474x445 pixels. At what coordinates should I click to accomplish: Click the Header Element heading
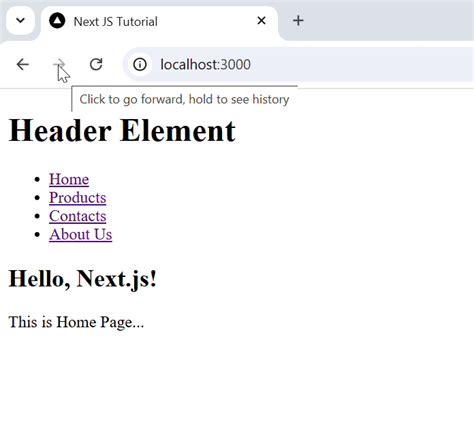click(x=122, y=131)
